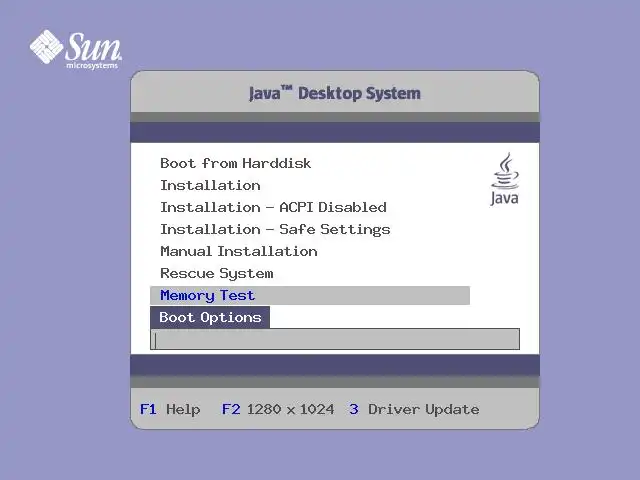Click the Java coffee cup logo
640x480 pixels.
(504, 179)
